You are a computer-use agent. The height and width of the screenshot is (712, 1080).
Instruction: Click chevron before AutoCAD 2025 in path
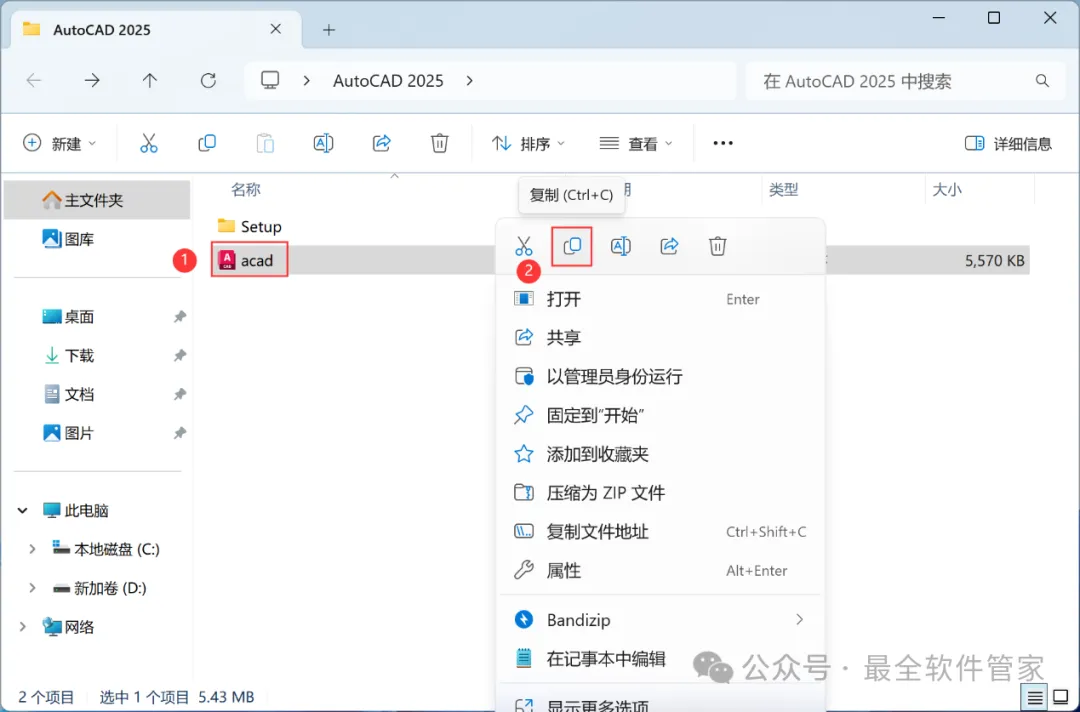coord(307,81)
